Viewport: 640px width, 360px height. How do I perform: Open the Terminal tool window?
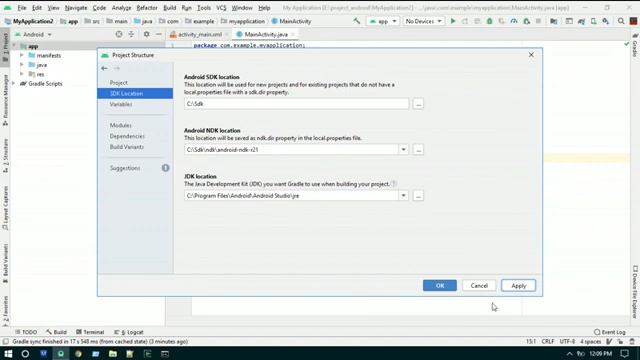point(90,332)
